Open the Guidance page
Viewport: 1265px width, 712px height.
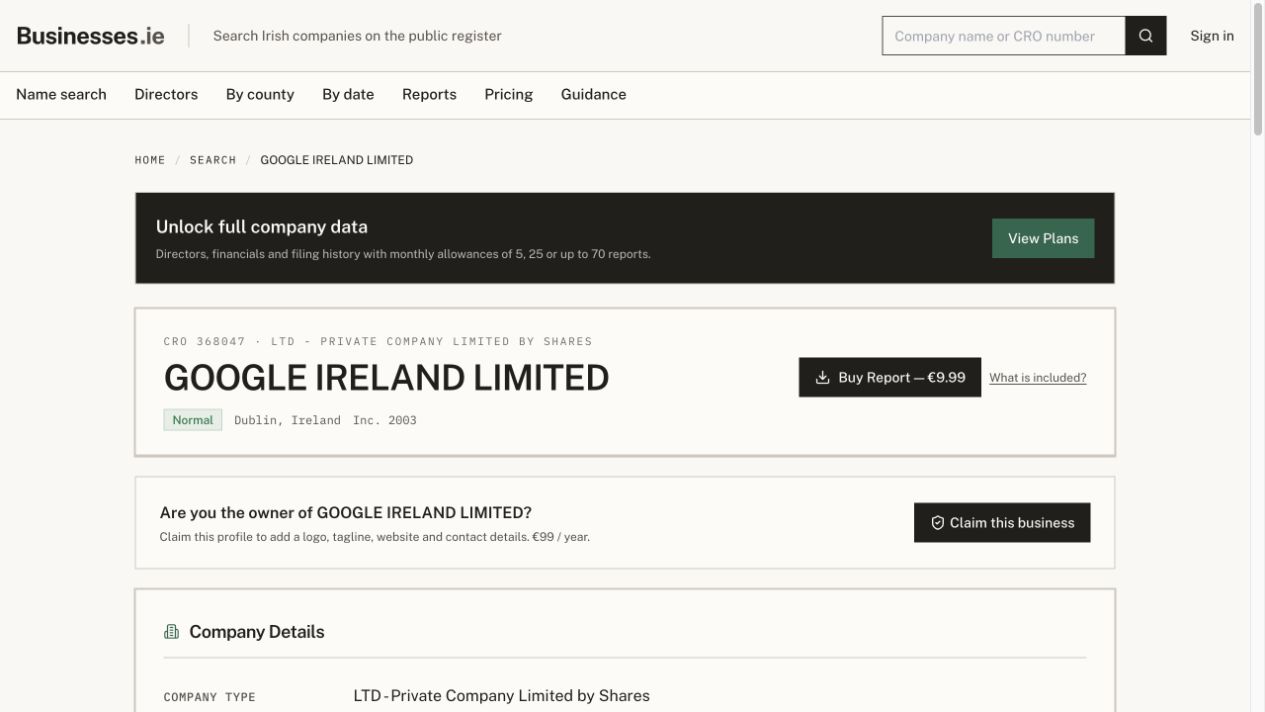click(x=593, y=94)
